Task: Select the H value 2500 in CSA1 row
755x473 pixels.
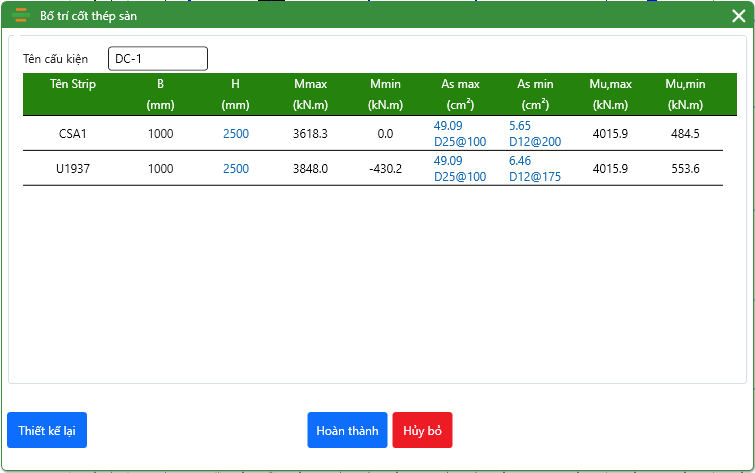Action: pos(235,133)
